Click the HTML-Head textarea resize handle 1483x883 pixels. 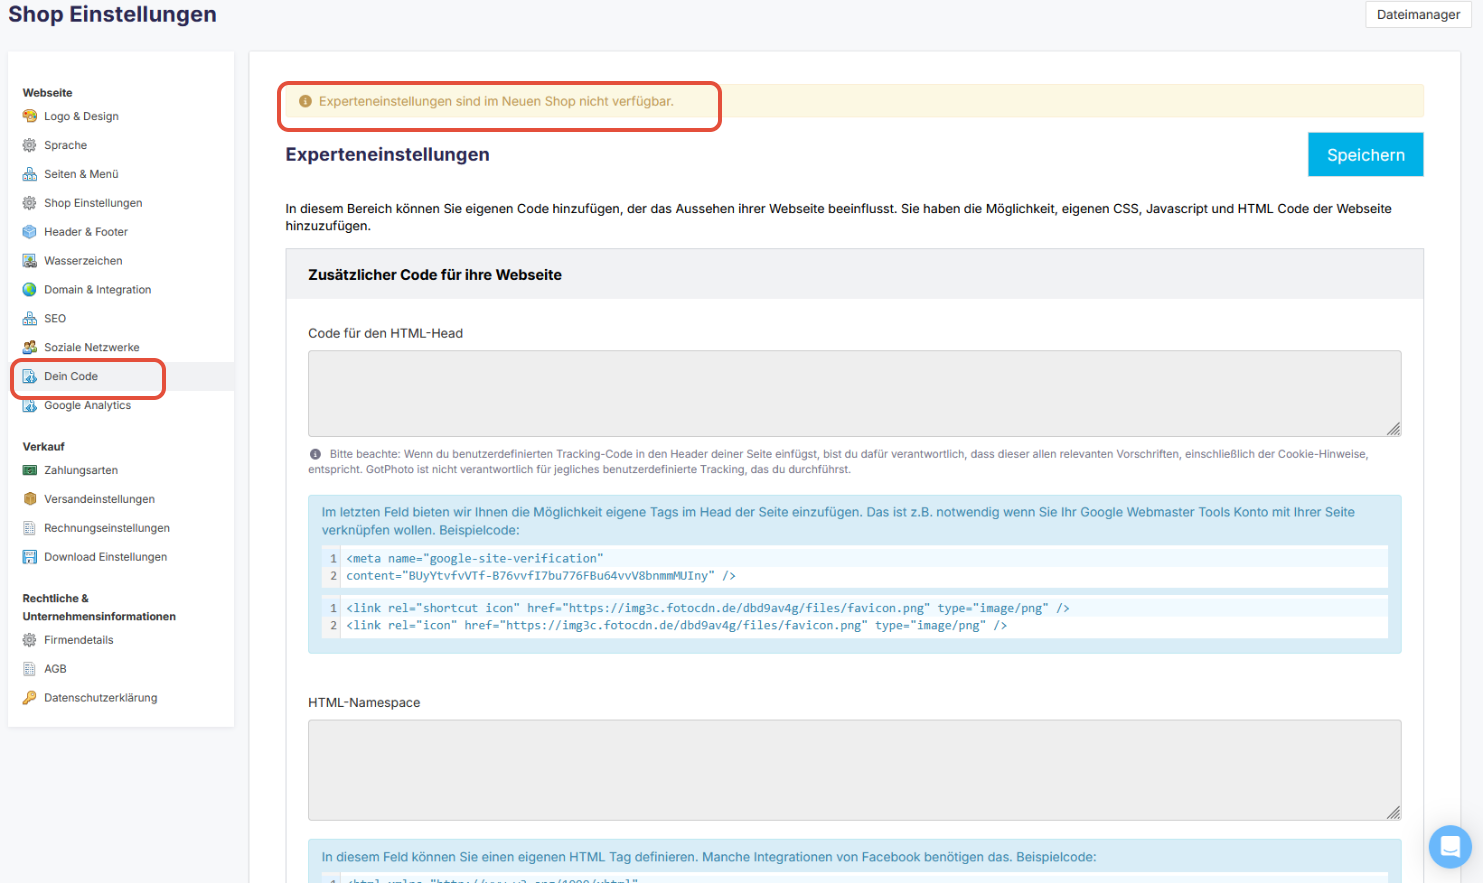(x=1393, y=428)
